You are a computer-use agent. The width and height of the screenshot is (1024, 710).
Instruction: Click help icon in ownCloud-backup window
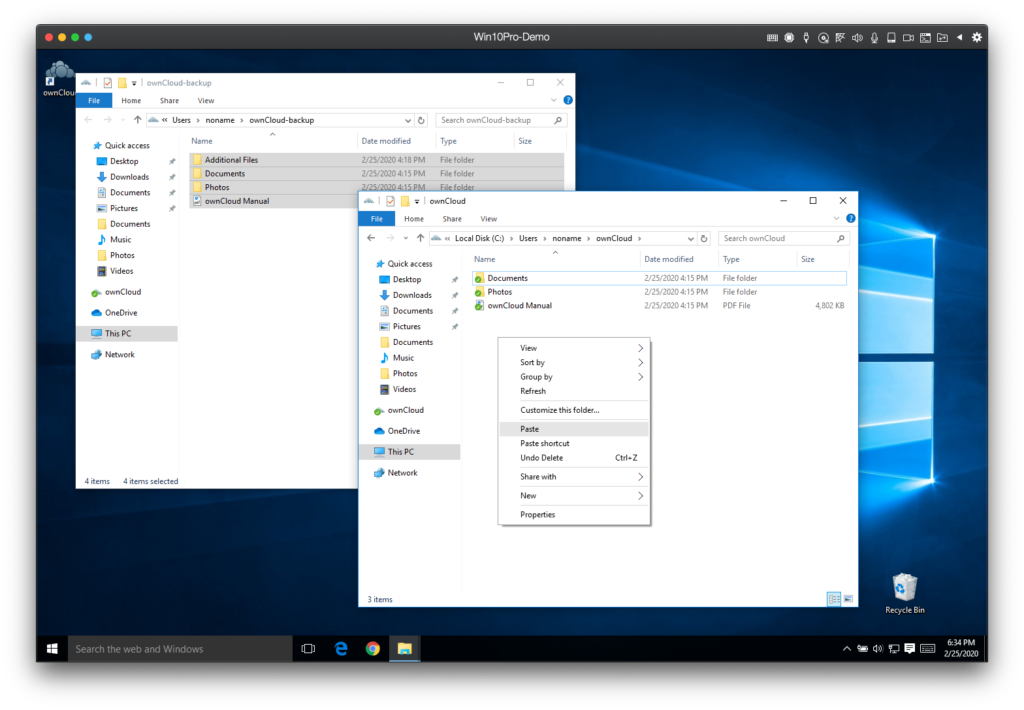pos(568,100)
